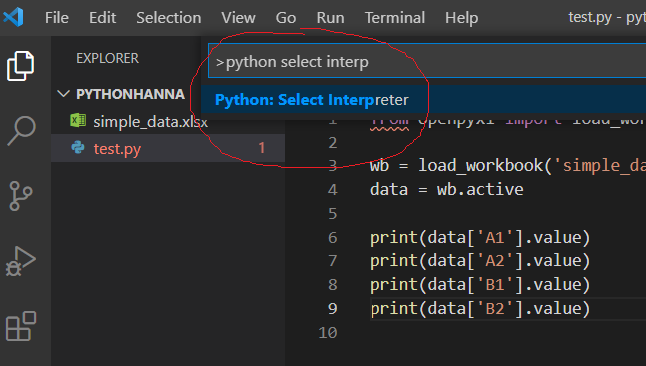This screenshot has width=646, height=366.
Task: Collapse the PYTHONHANNA folder chevron
Action: [63, 94]
